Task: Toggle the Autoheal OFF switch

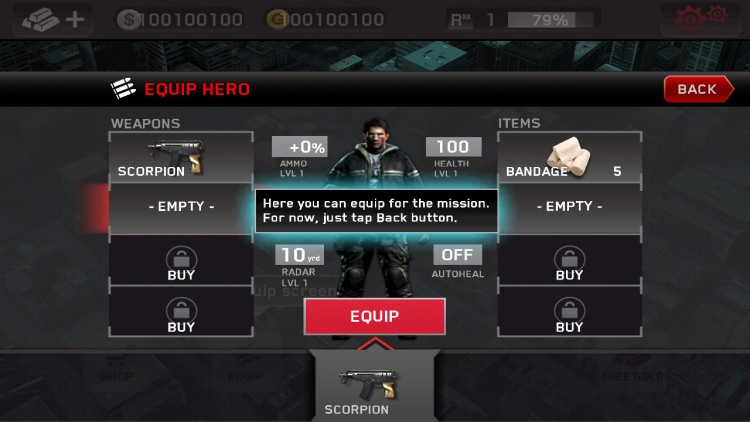Action: tap(457, 255)
